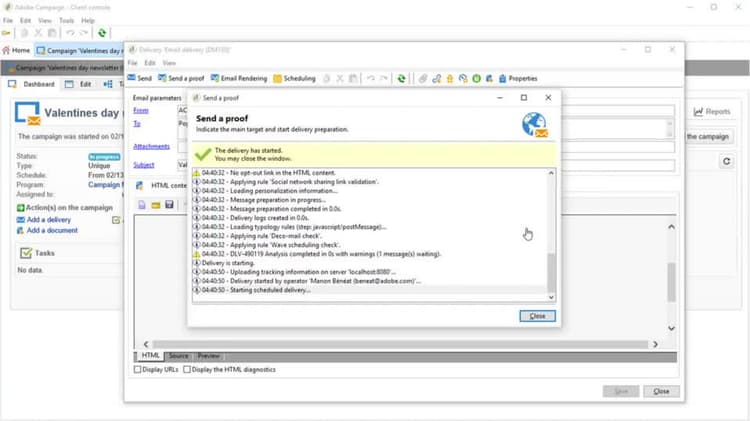Click redo arrow in delivery window toolbar
The width and height of the screenshot is (750, 421).
pyautogui.click(x=384, y=78)
